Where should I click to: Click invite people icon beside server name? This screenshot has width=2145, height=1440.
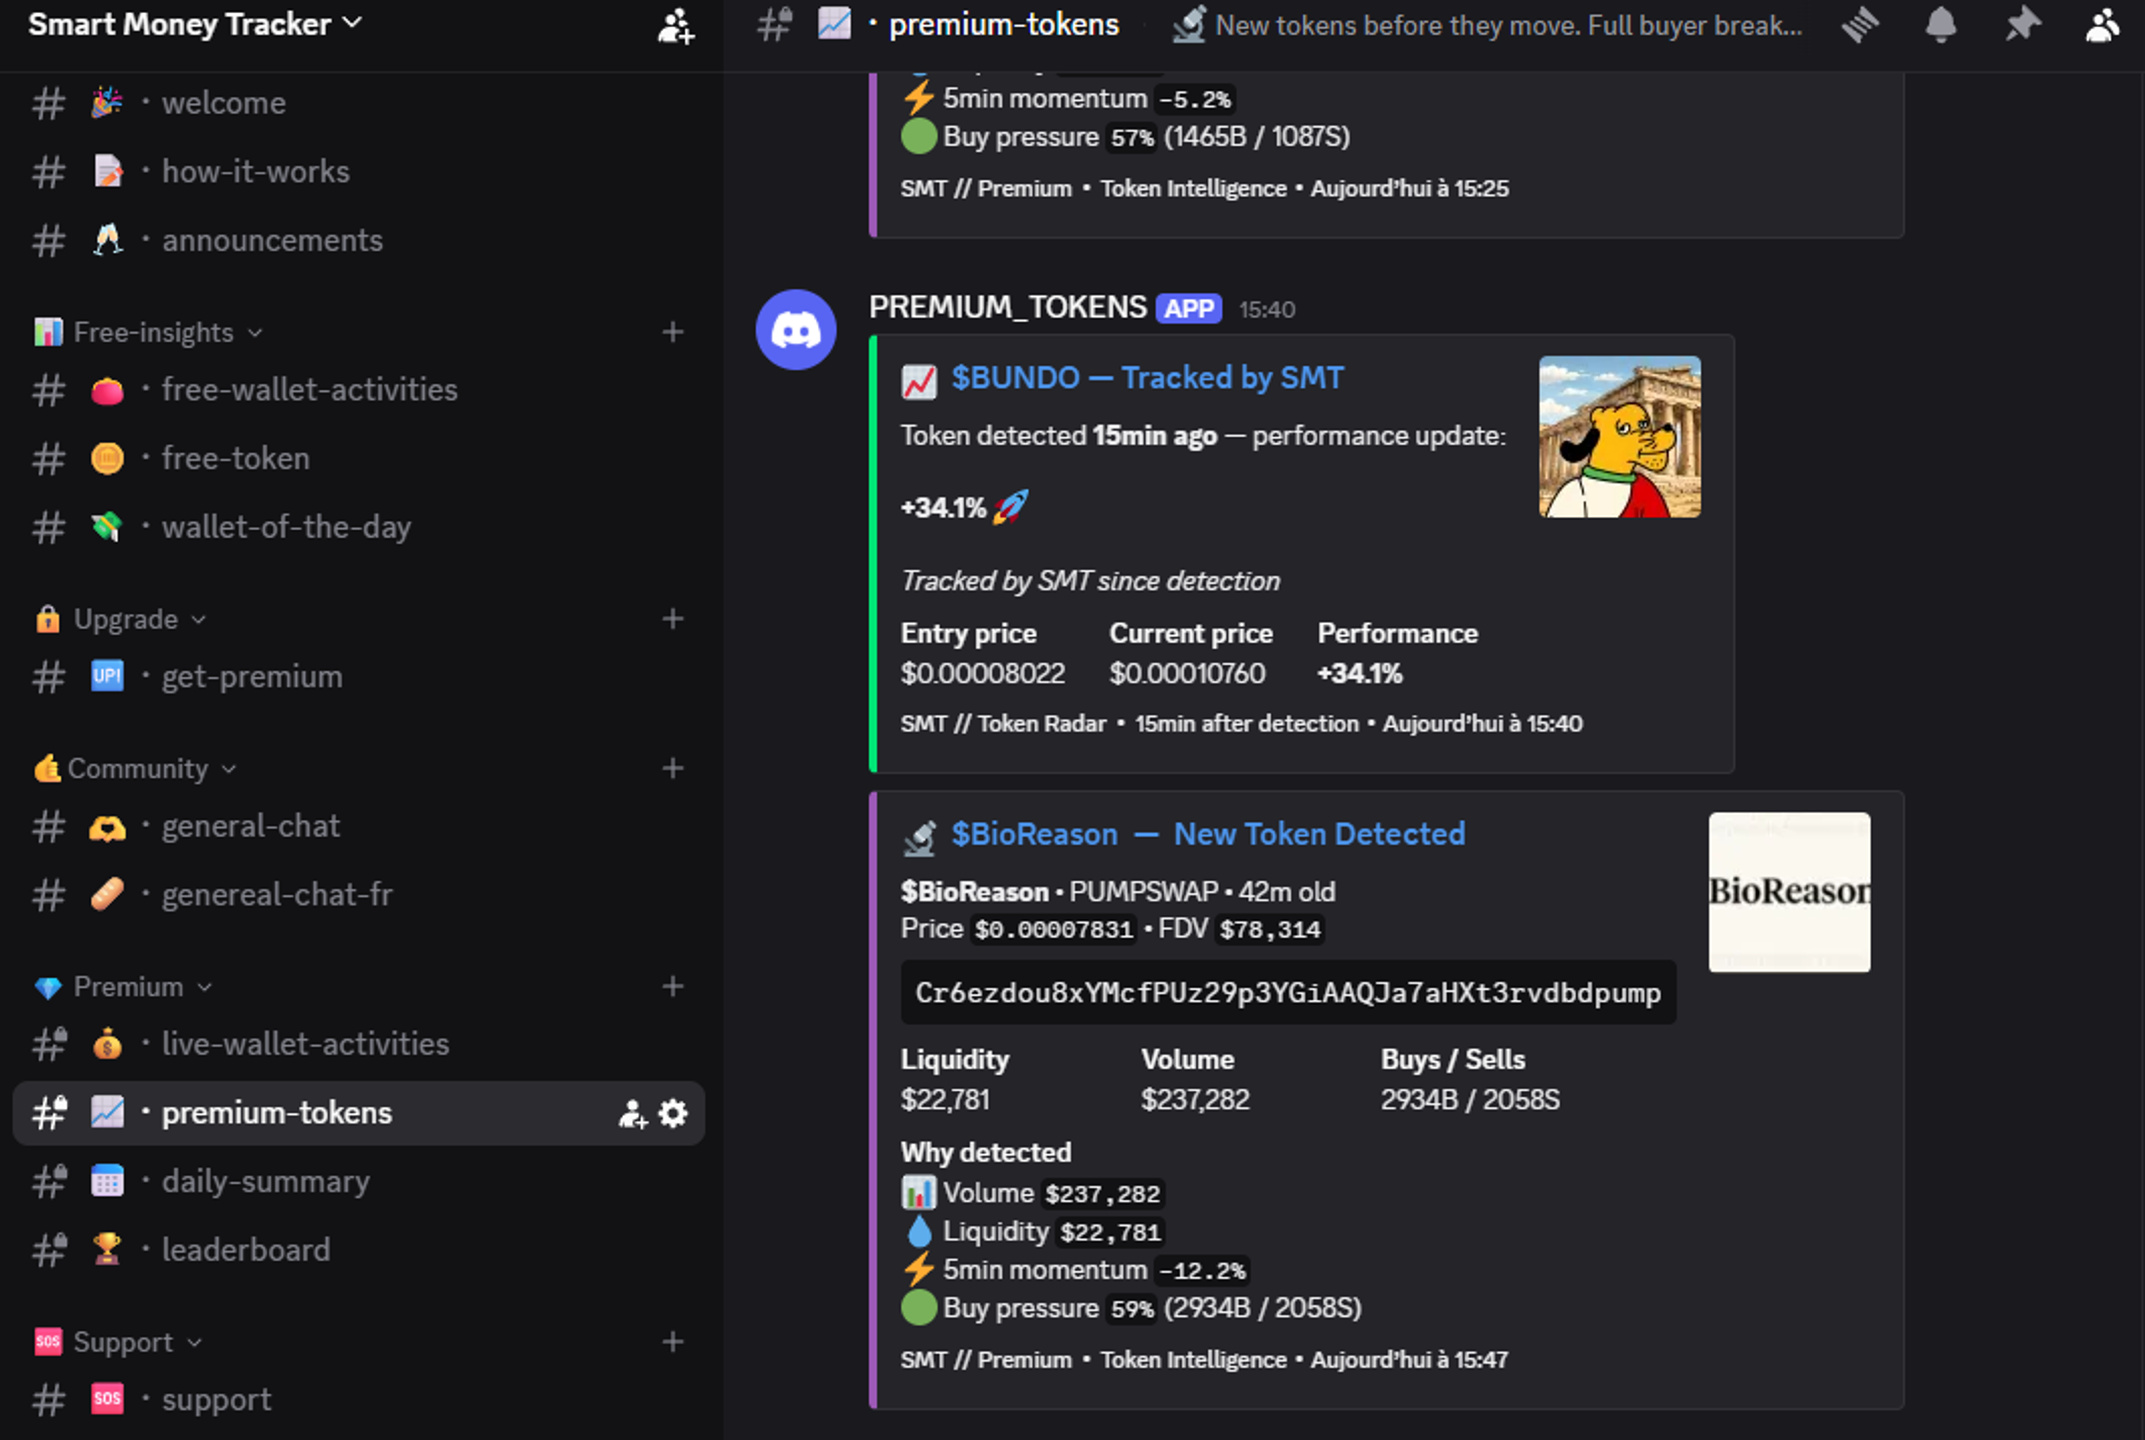676,25
